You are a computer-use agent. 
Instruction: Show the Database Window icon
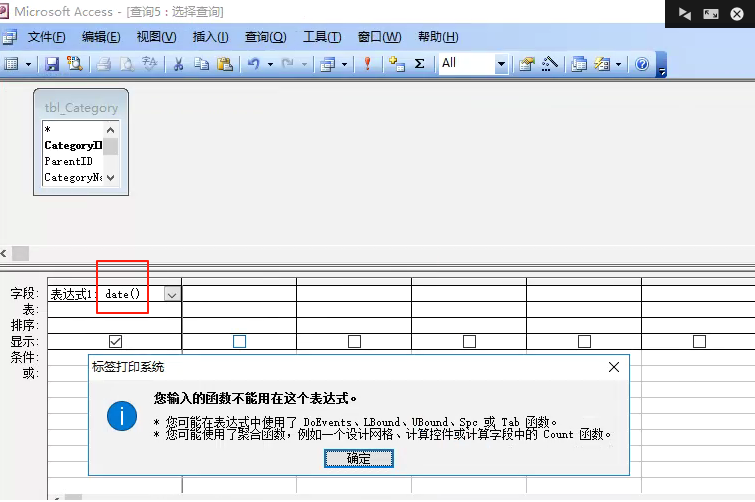point(579,64)
